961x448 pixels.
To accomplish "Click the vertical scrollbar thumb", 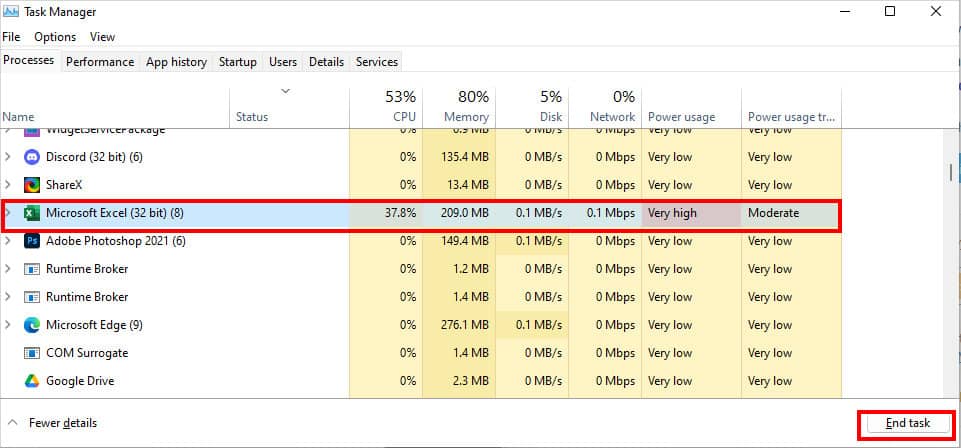I will [951, 172].
